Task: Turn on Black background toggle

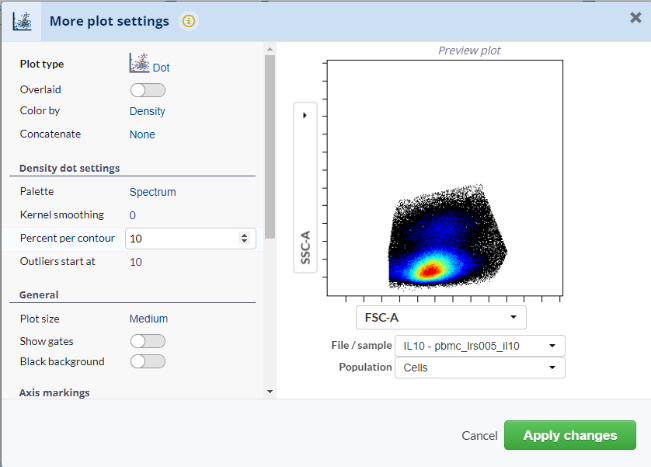Action: tap(147, 361)
